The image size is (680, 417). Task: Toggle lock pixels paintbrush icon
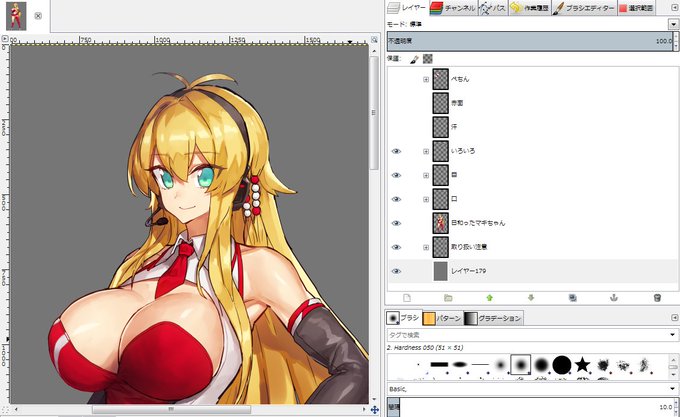coord(414,59)
